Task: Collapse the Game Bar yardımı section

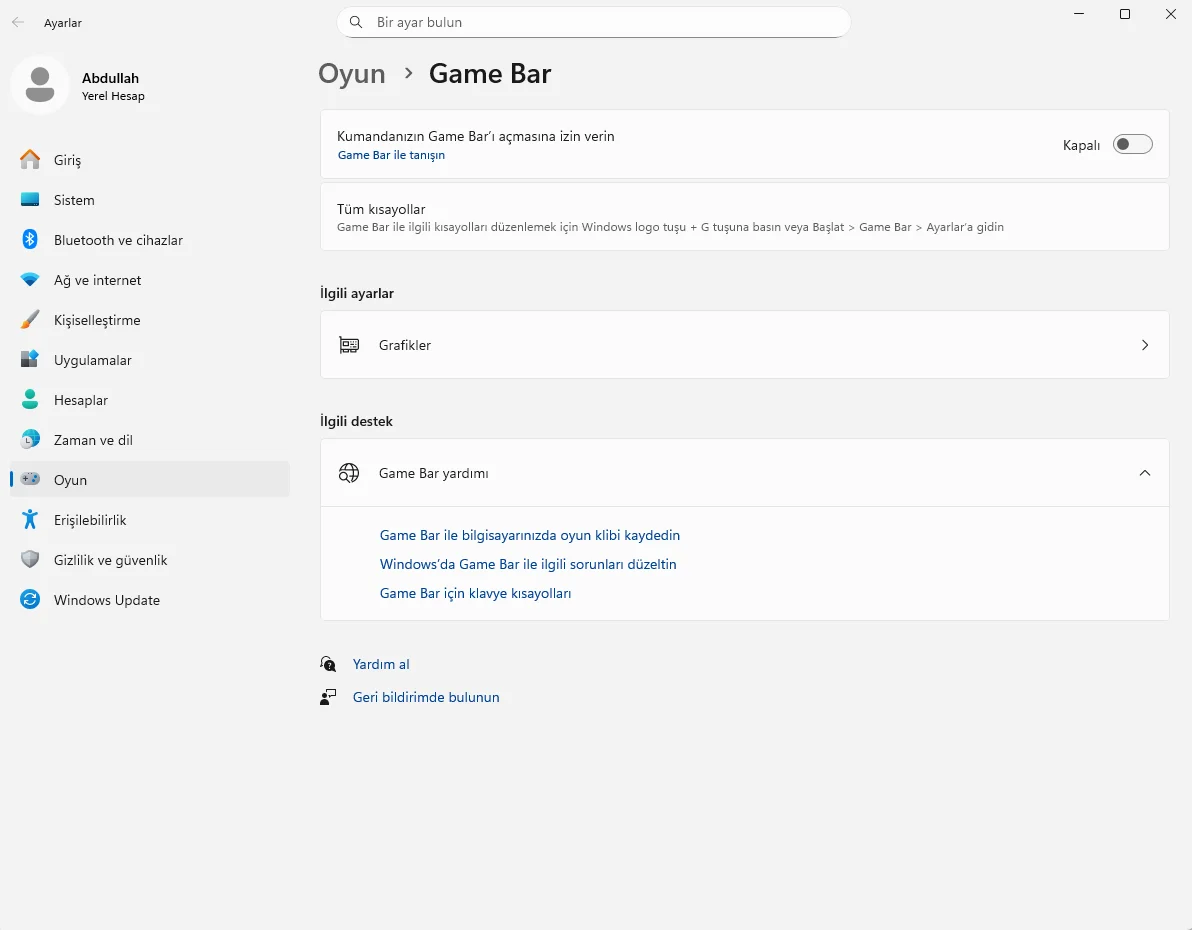Action: coord(1145,473)
